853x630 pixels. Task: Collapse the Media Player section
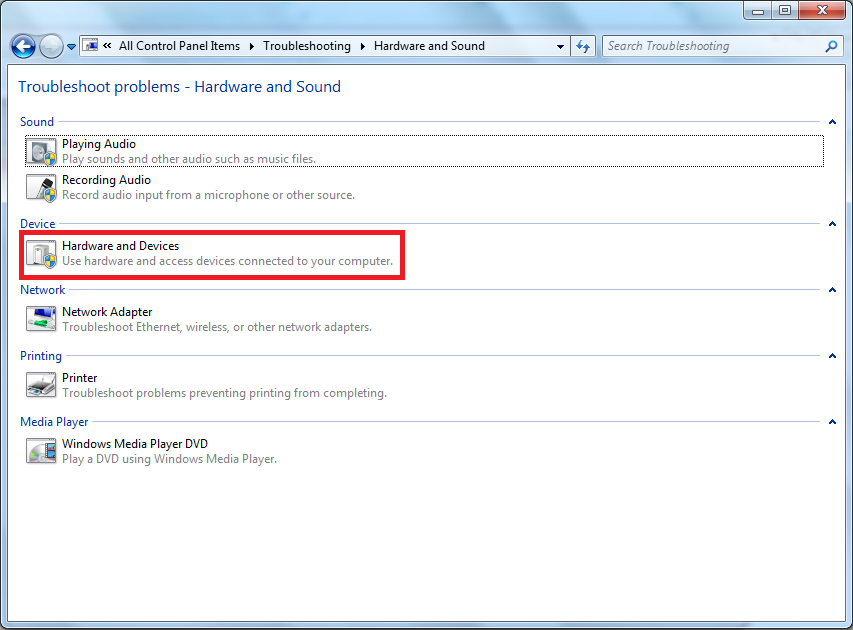click(x=832, y=422)
